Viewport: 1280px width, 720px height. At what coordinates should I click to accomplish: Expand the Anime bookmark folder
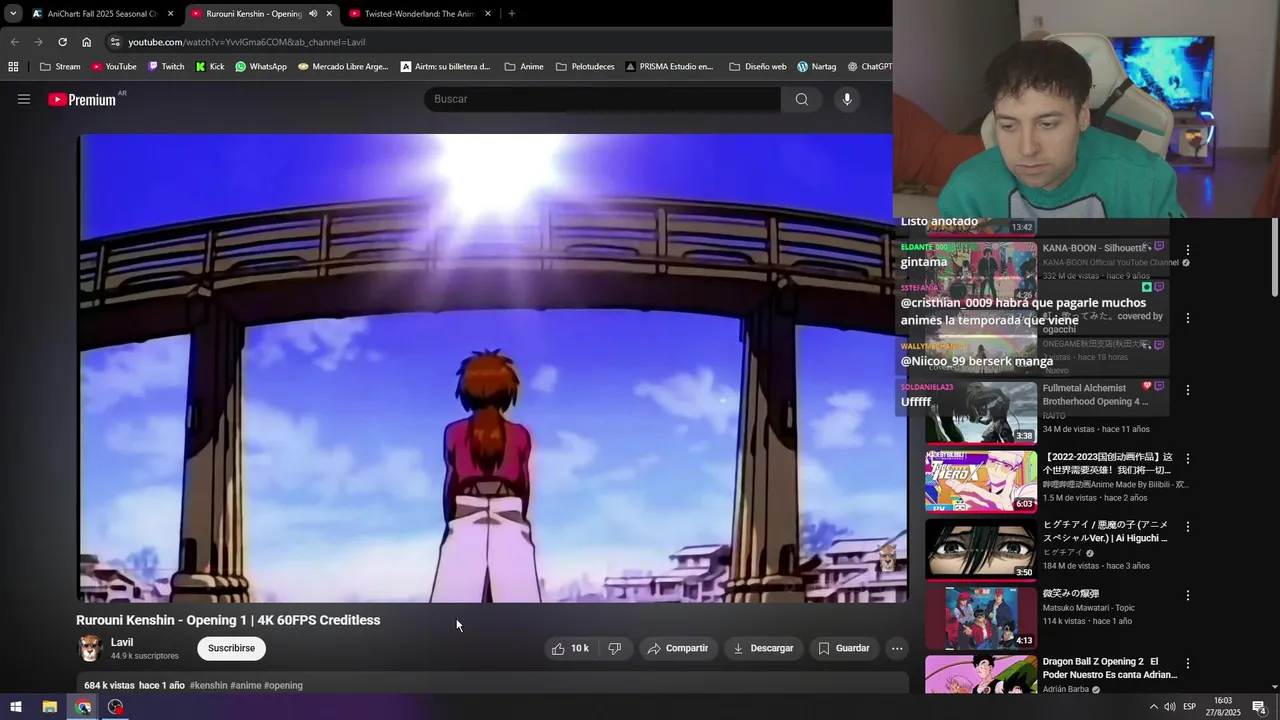click(524, 67)
